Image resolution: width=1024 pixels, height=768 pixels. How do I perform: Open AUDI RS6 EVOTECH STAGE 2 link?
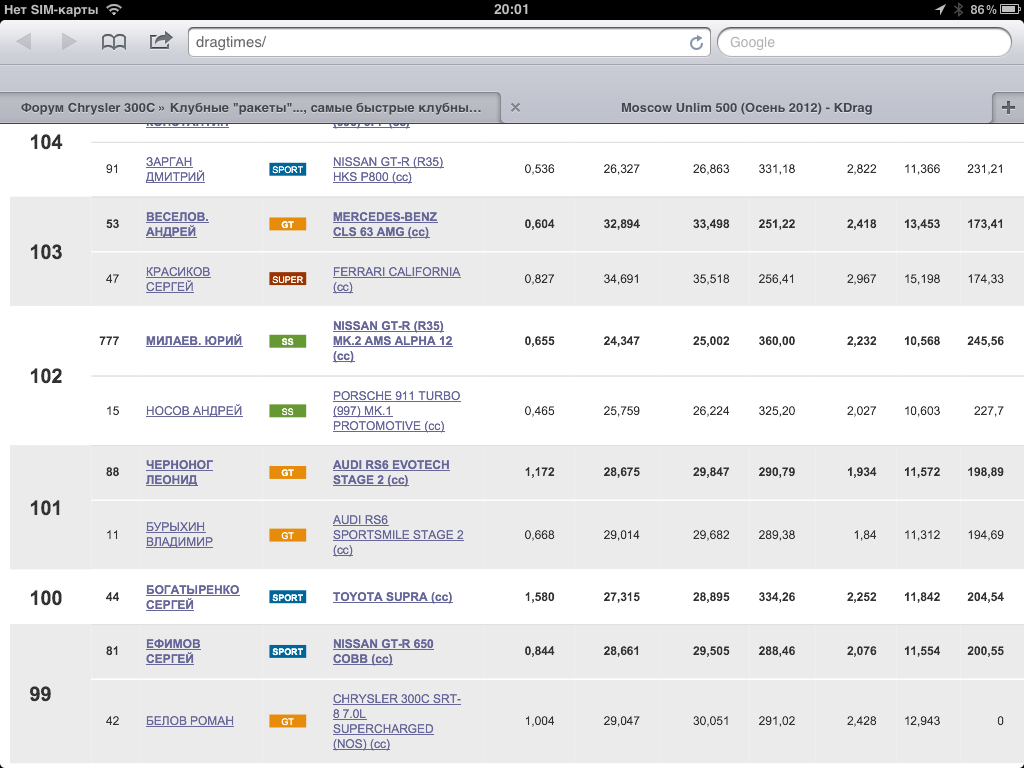coord(391,472)
